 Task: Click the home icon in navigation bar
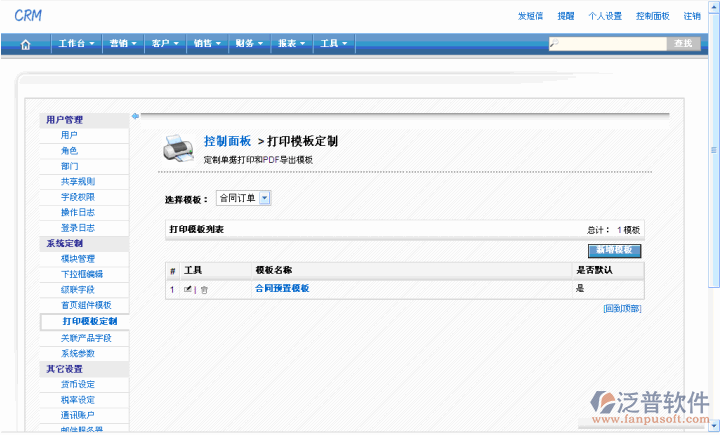pos(25,44)
